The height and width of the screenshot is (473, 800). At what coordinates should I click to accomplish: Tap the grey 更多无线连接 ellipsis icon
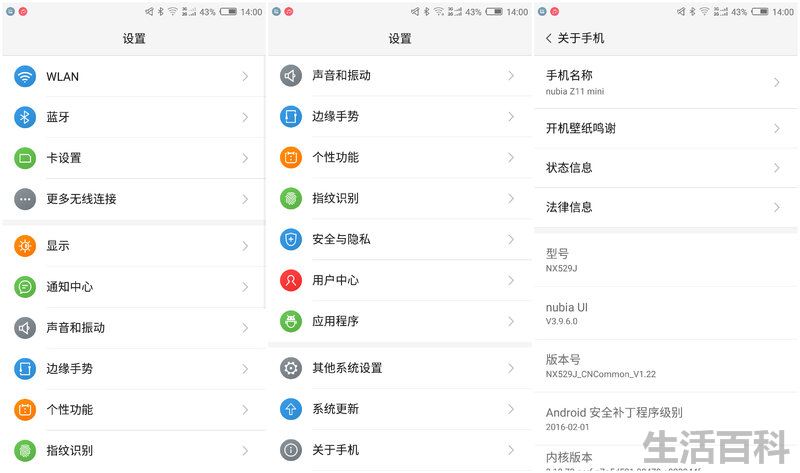pyautogui.click(x=24, y=199)
